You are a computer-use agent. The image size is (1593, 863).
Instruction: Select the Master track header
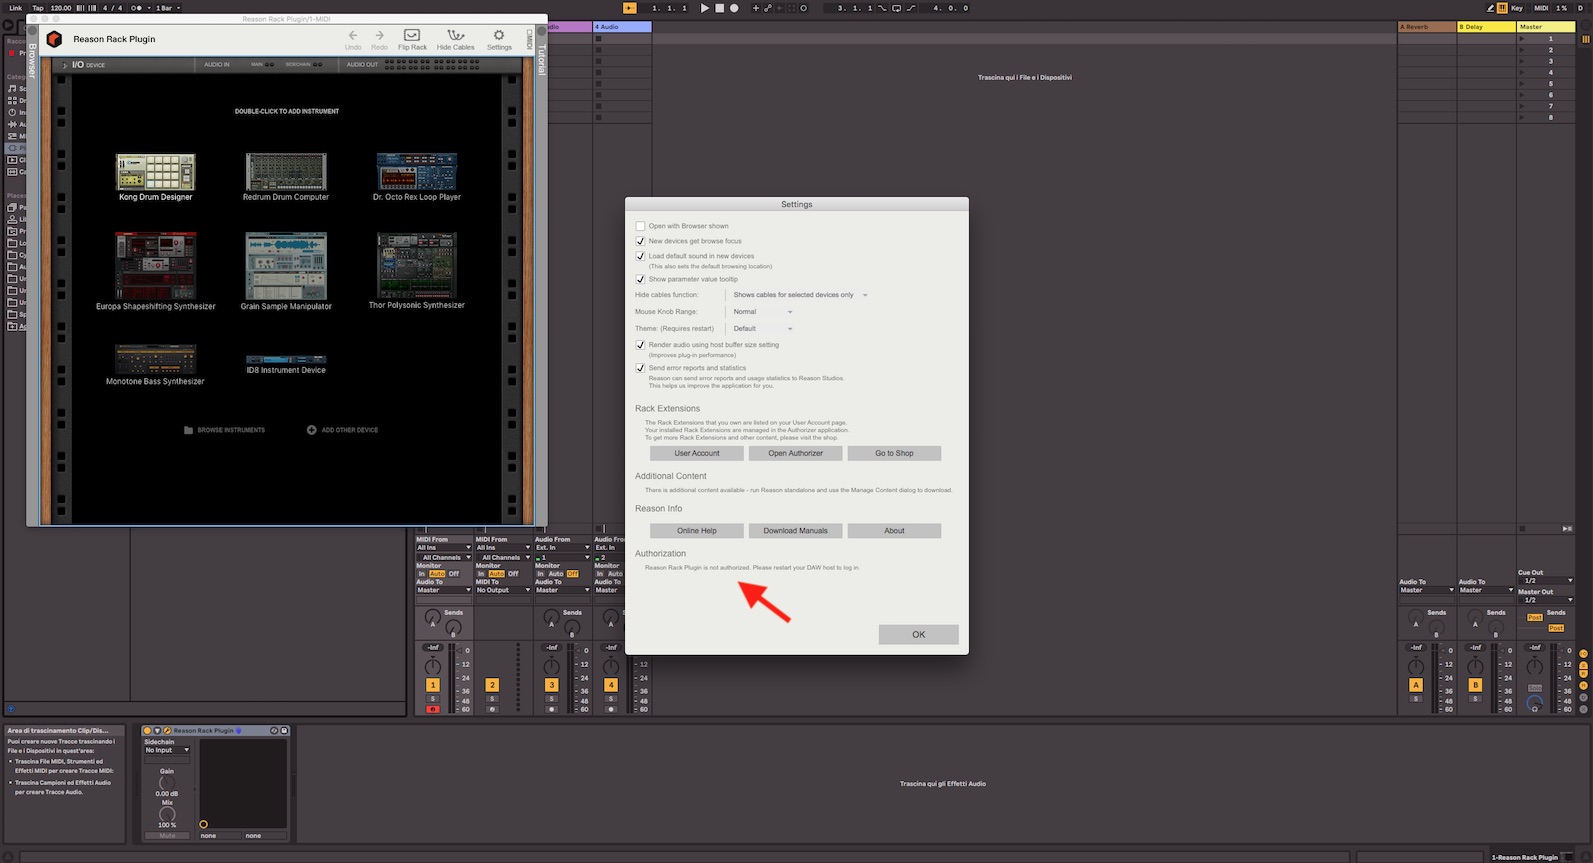click(x=1545, y=27)
